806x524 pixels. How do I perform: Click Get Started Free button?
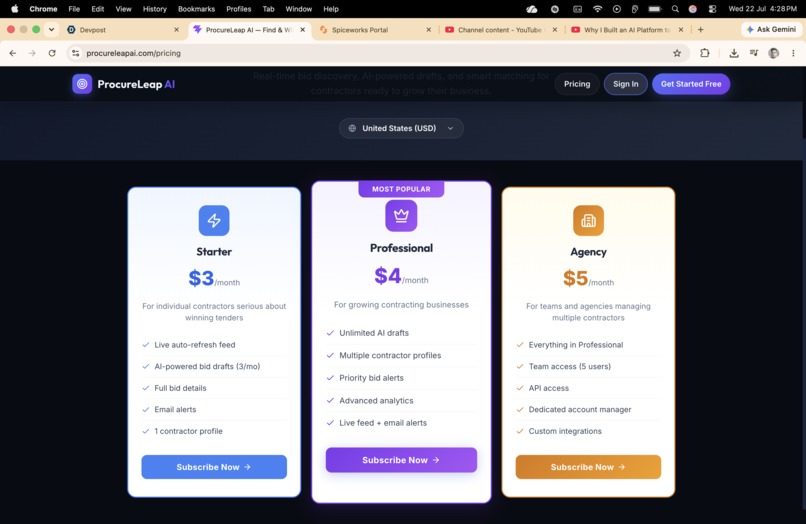tap(691, 84)
